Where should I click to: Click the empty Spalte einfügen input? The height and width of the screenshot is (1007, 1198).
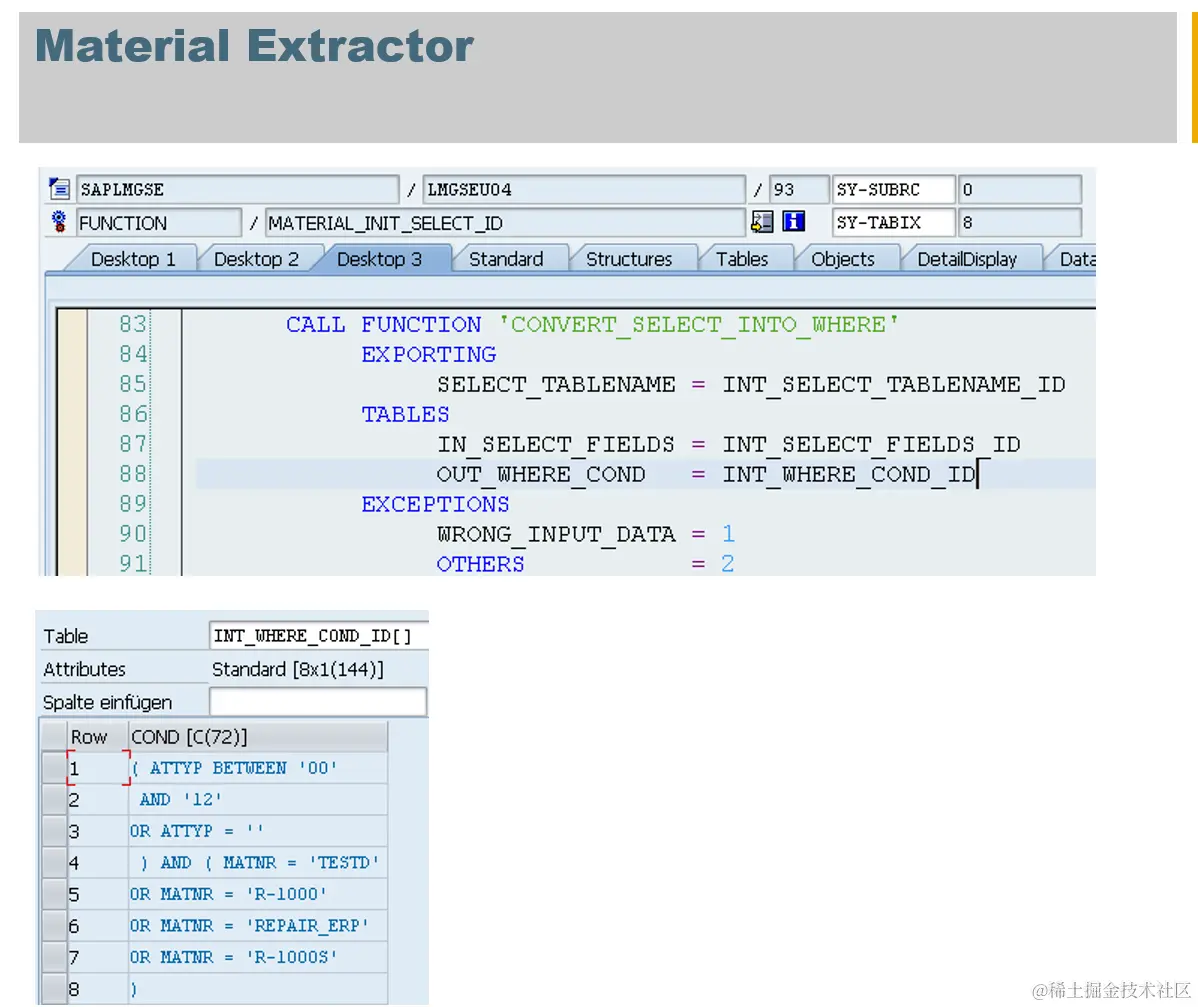click(318, 701)
